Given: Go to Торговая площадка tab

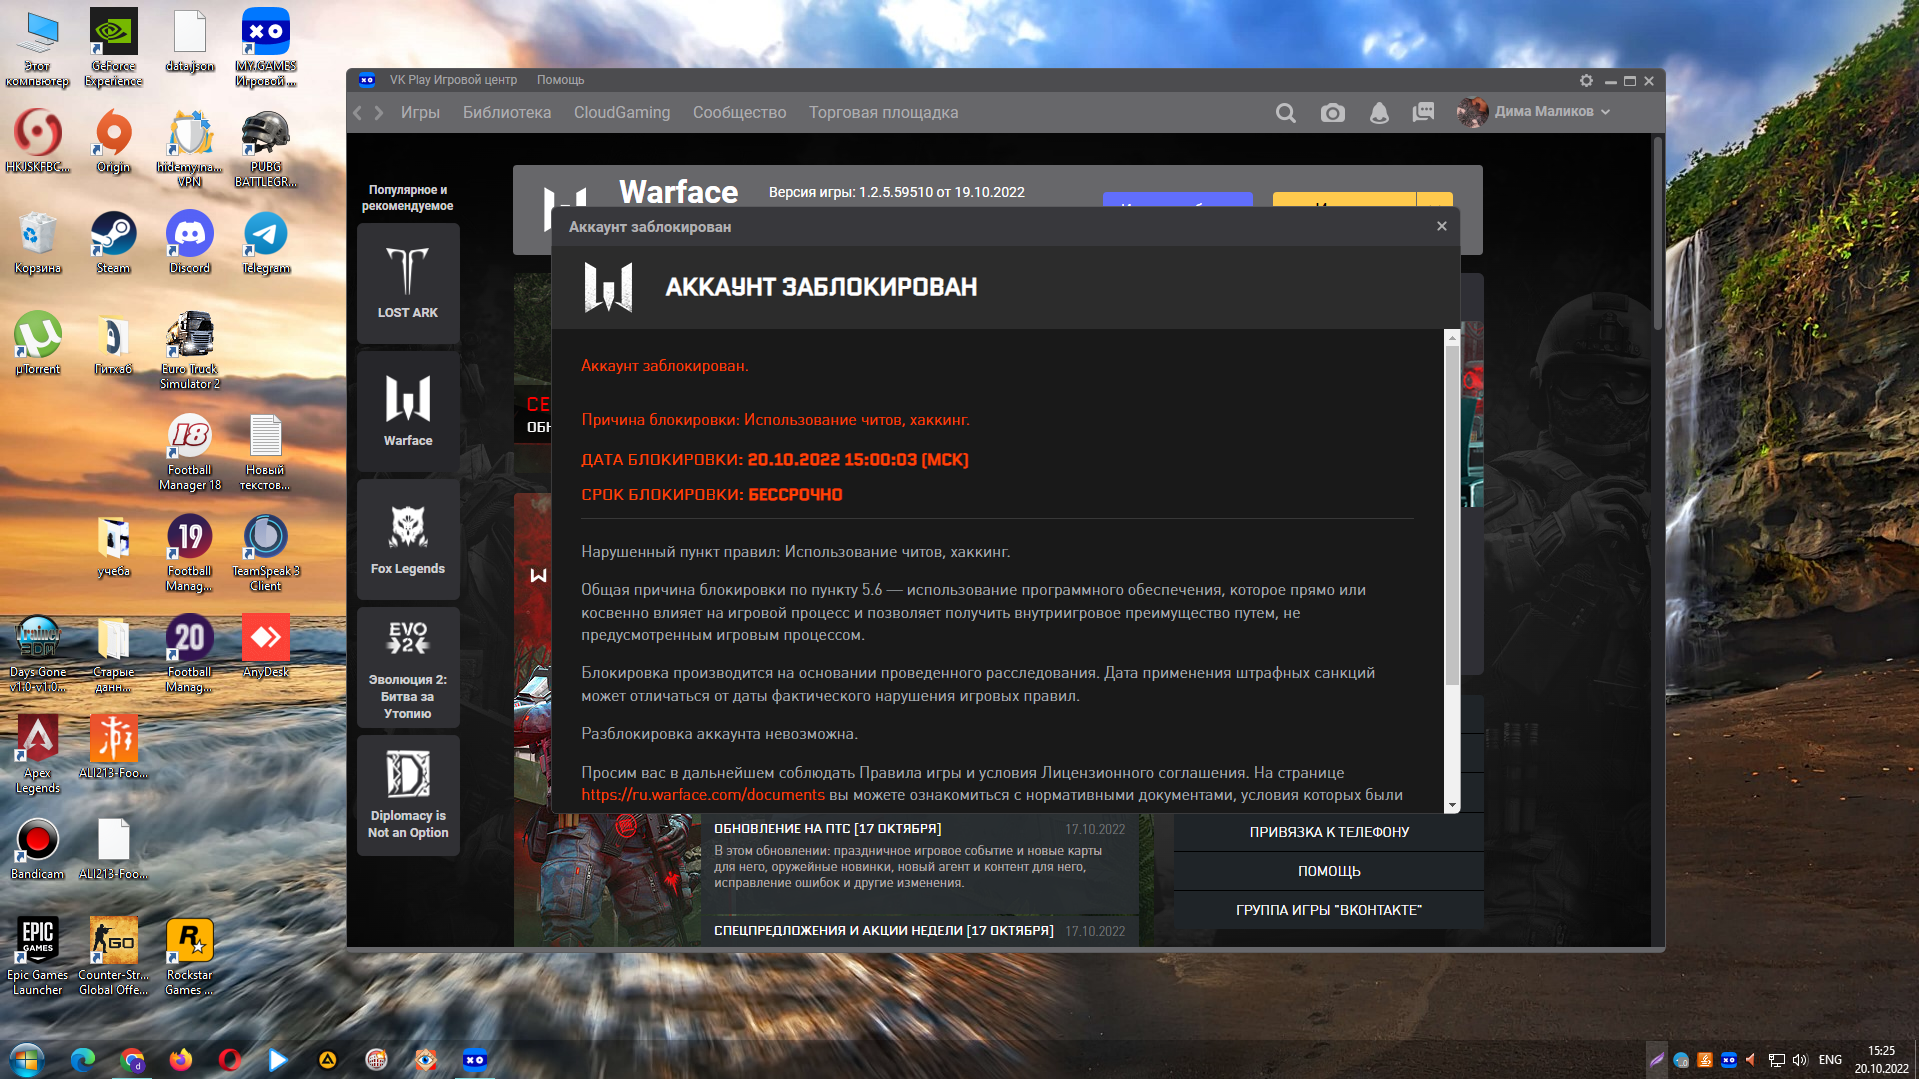Looking at the screenshot, I should [884, 113].
